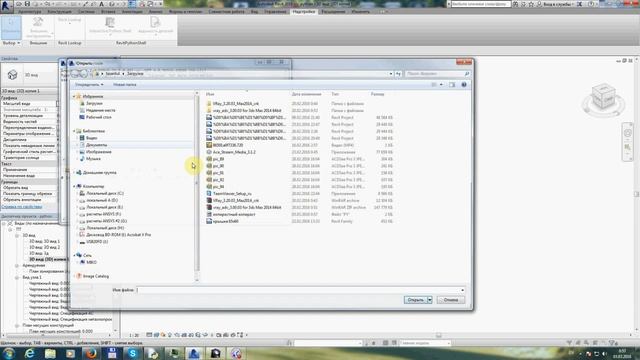
Task: Click the Отмена button
Action: click(451, 300)
